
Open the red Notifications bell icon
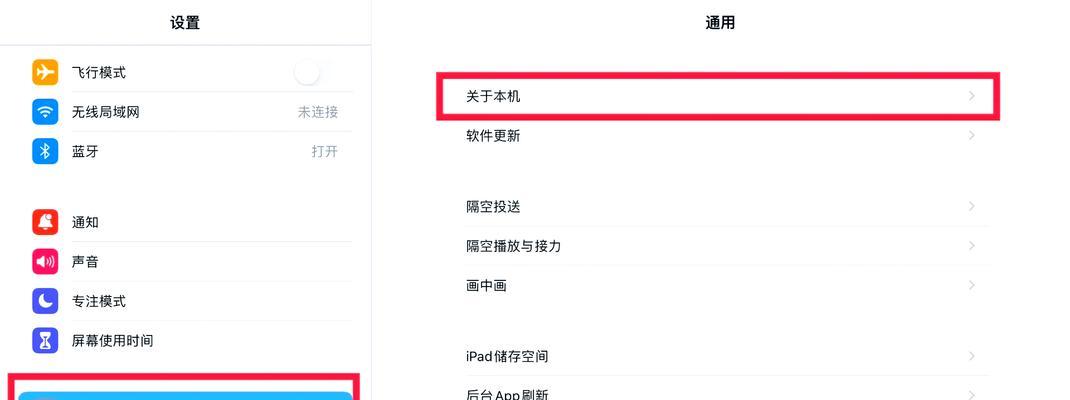(45, 223)
